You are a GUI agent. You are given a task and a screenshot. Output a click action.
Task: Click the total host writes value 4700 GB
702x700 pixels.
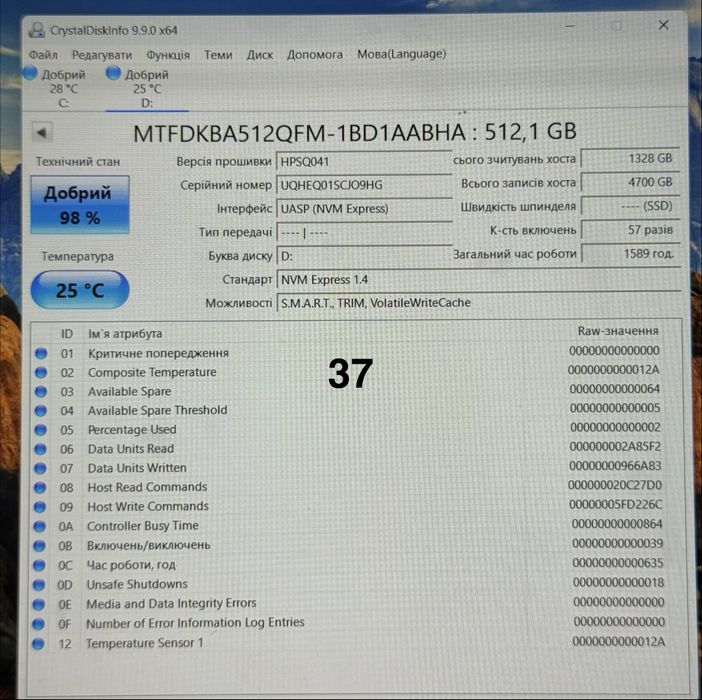coord(630,183)
